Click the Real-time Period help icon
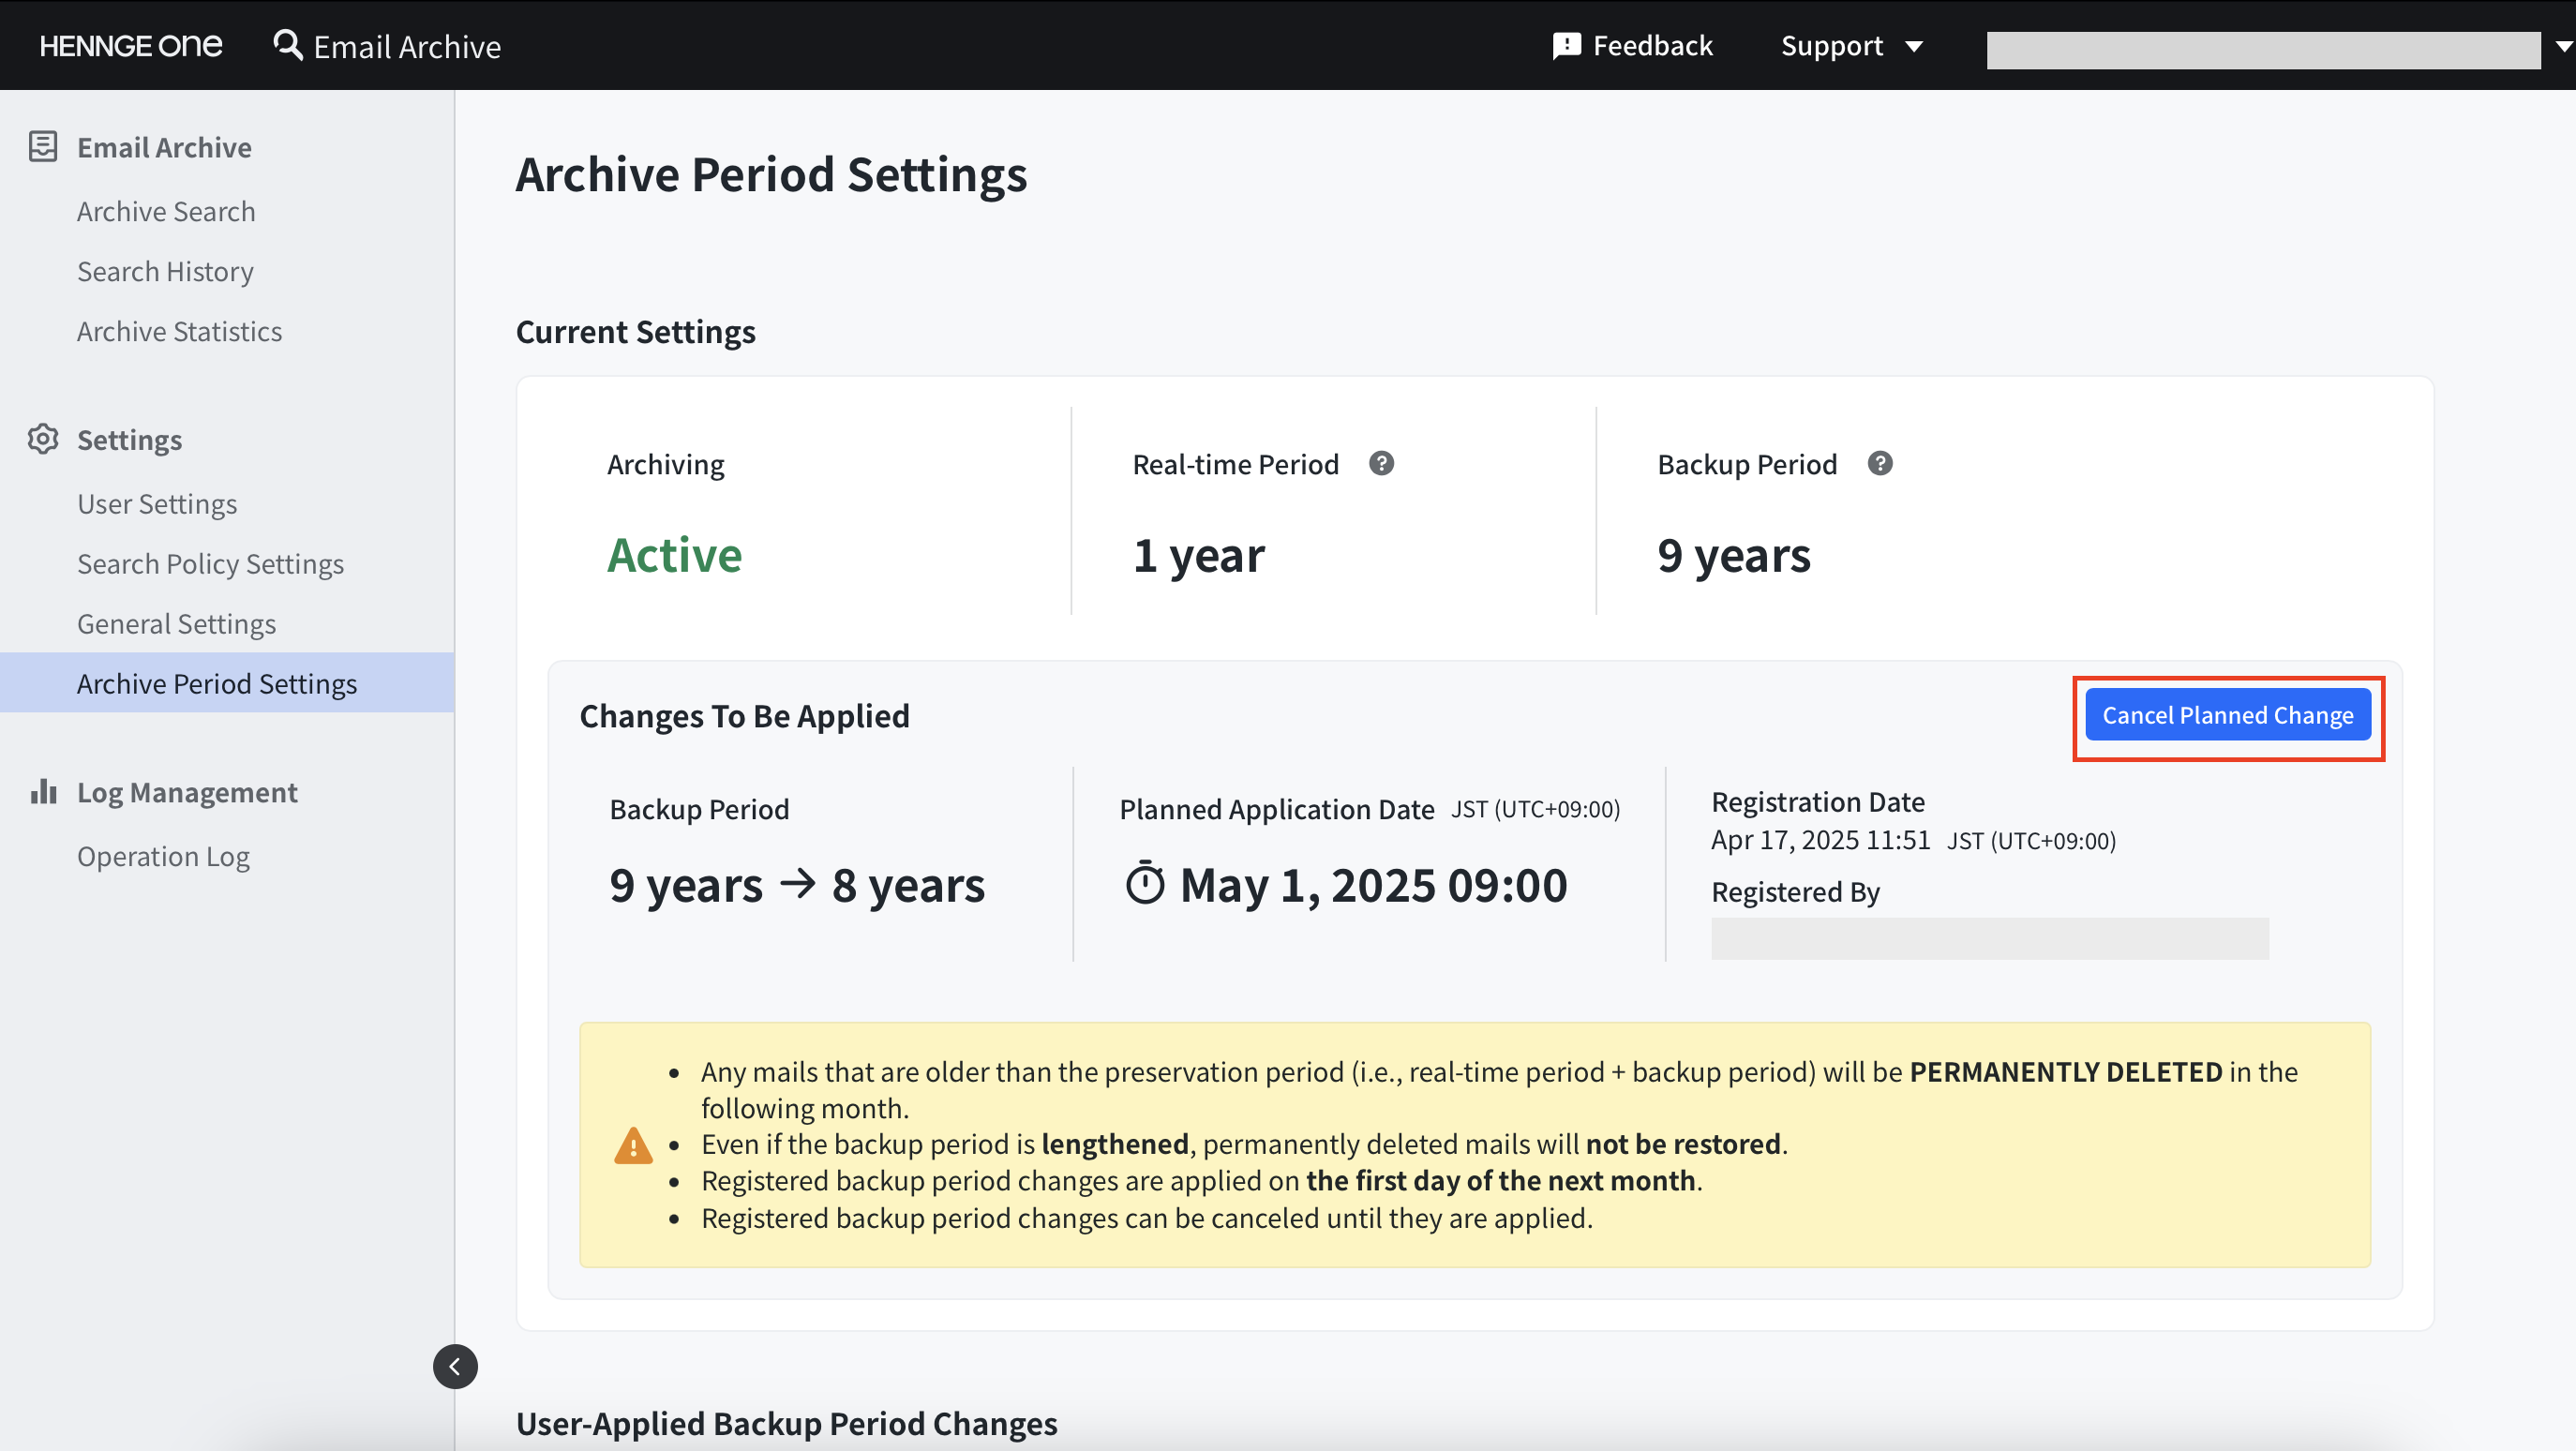The image size is (2576, 1451). [x=1381, y=464]
